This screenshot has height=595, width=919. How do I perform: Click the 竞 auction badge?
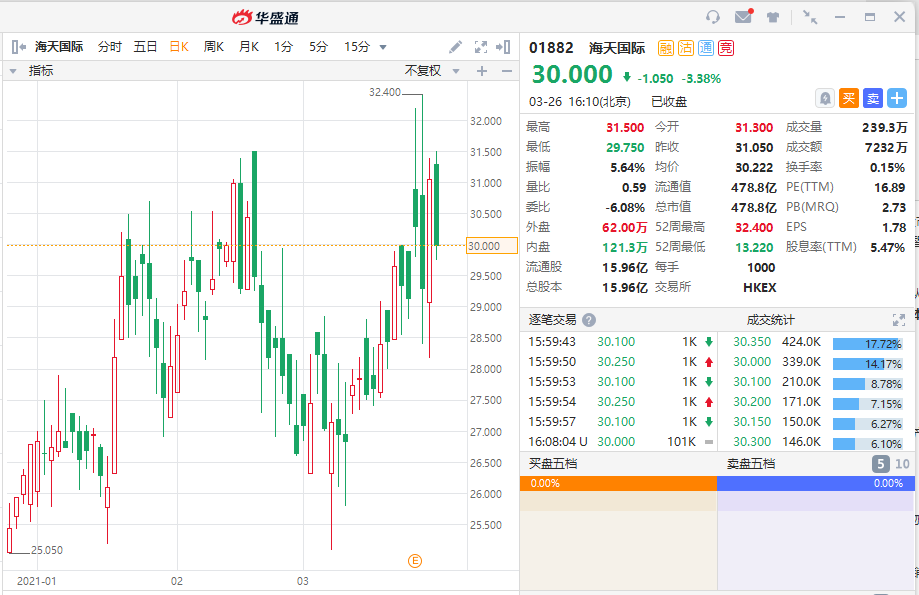[x=726, y=48]
